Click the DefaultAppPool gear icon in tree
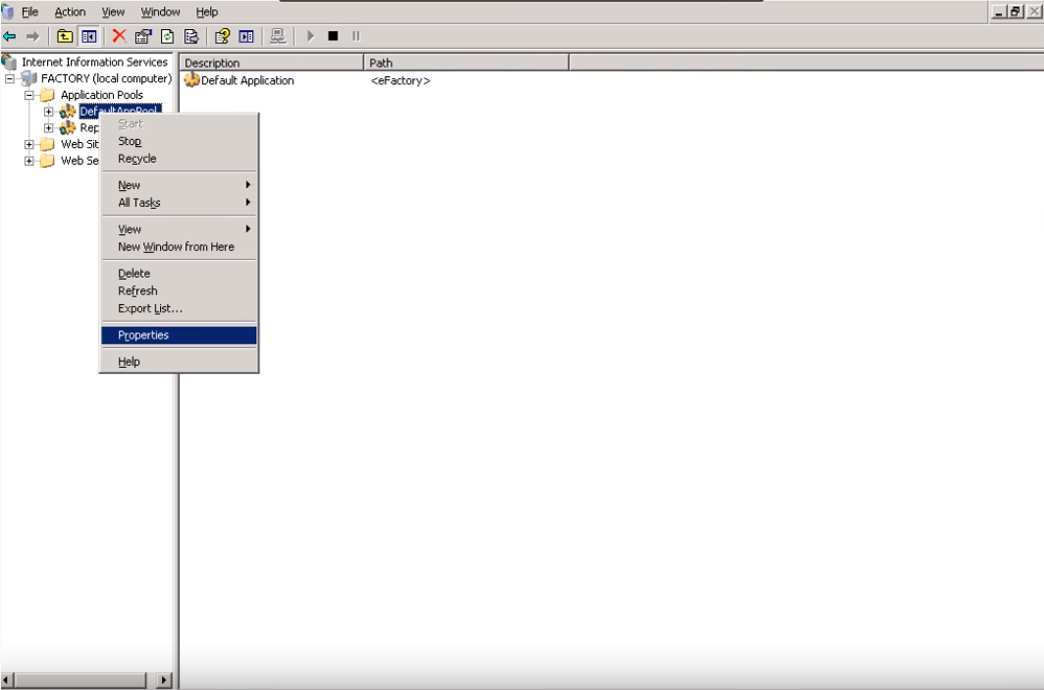This screenshot has height=690, width=1044. 67,111
